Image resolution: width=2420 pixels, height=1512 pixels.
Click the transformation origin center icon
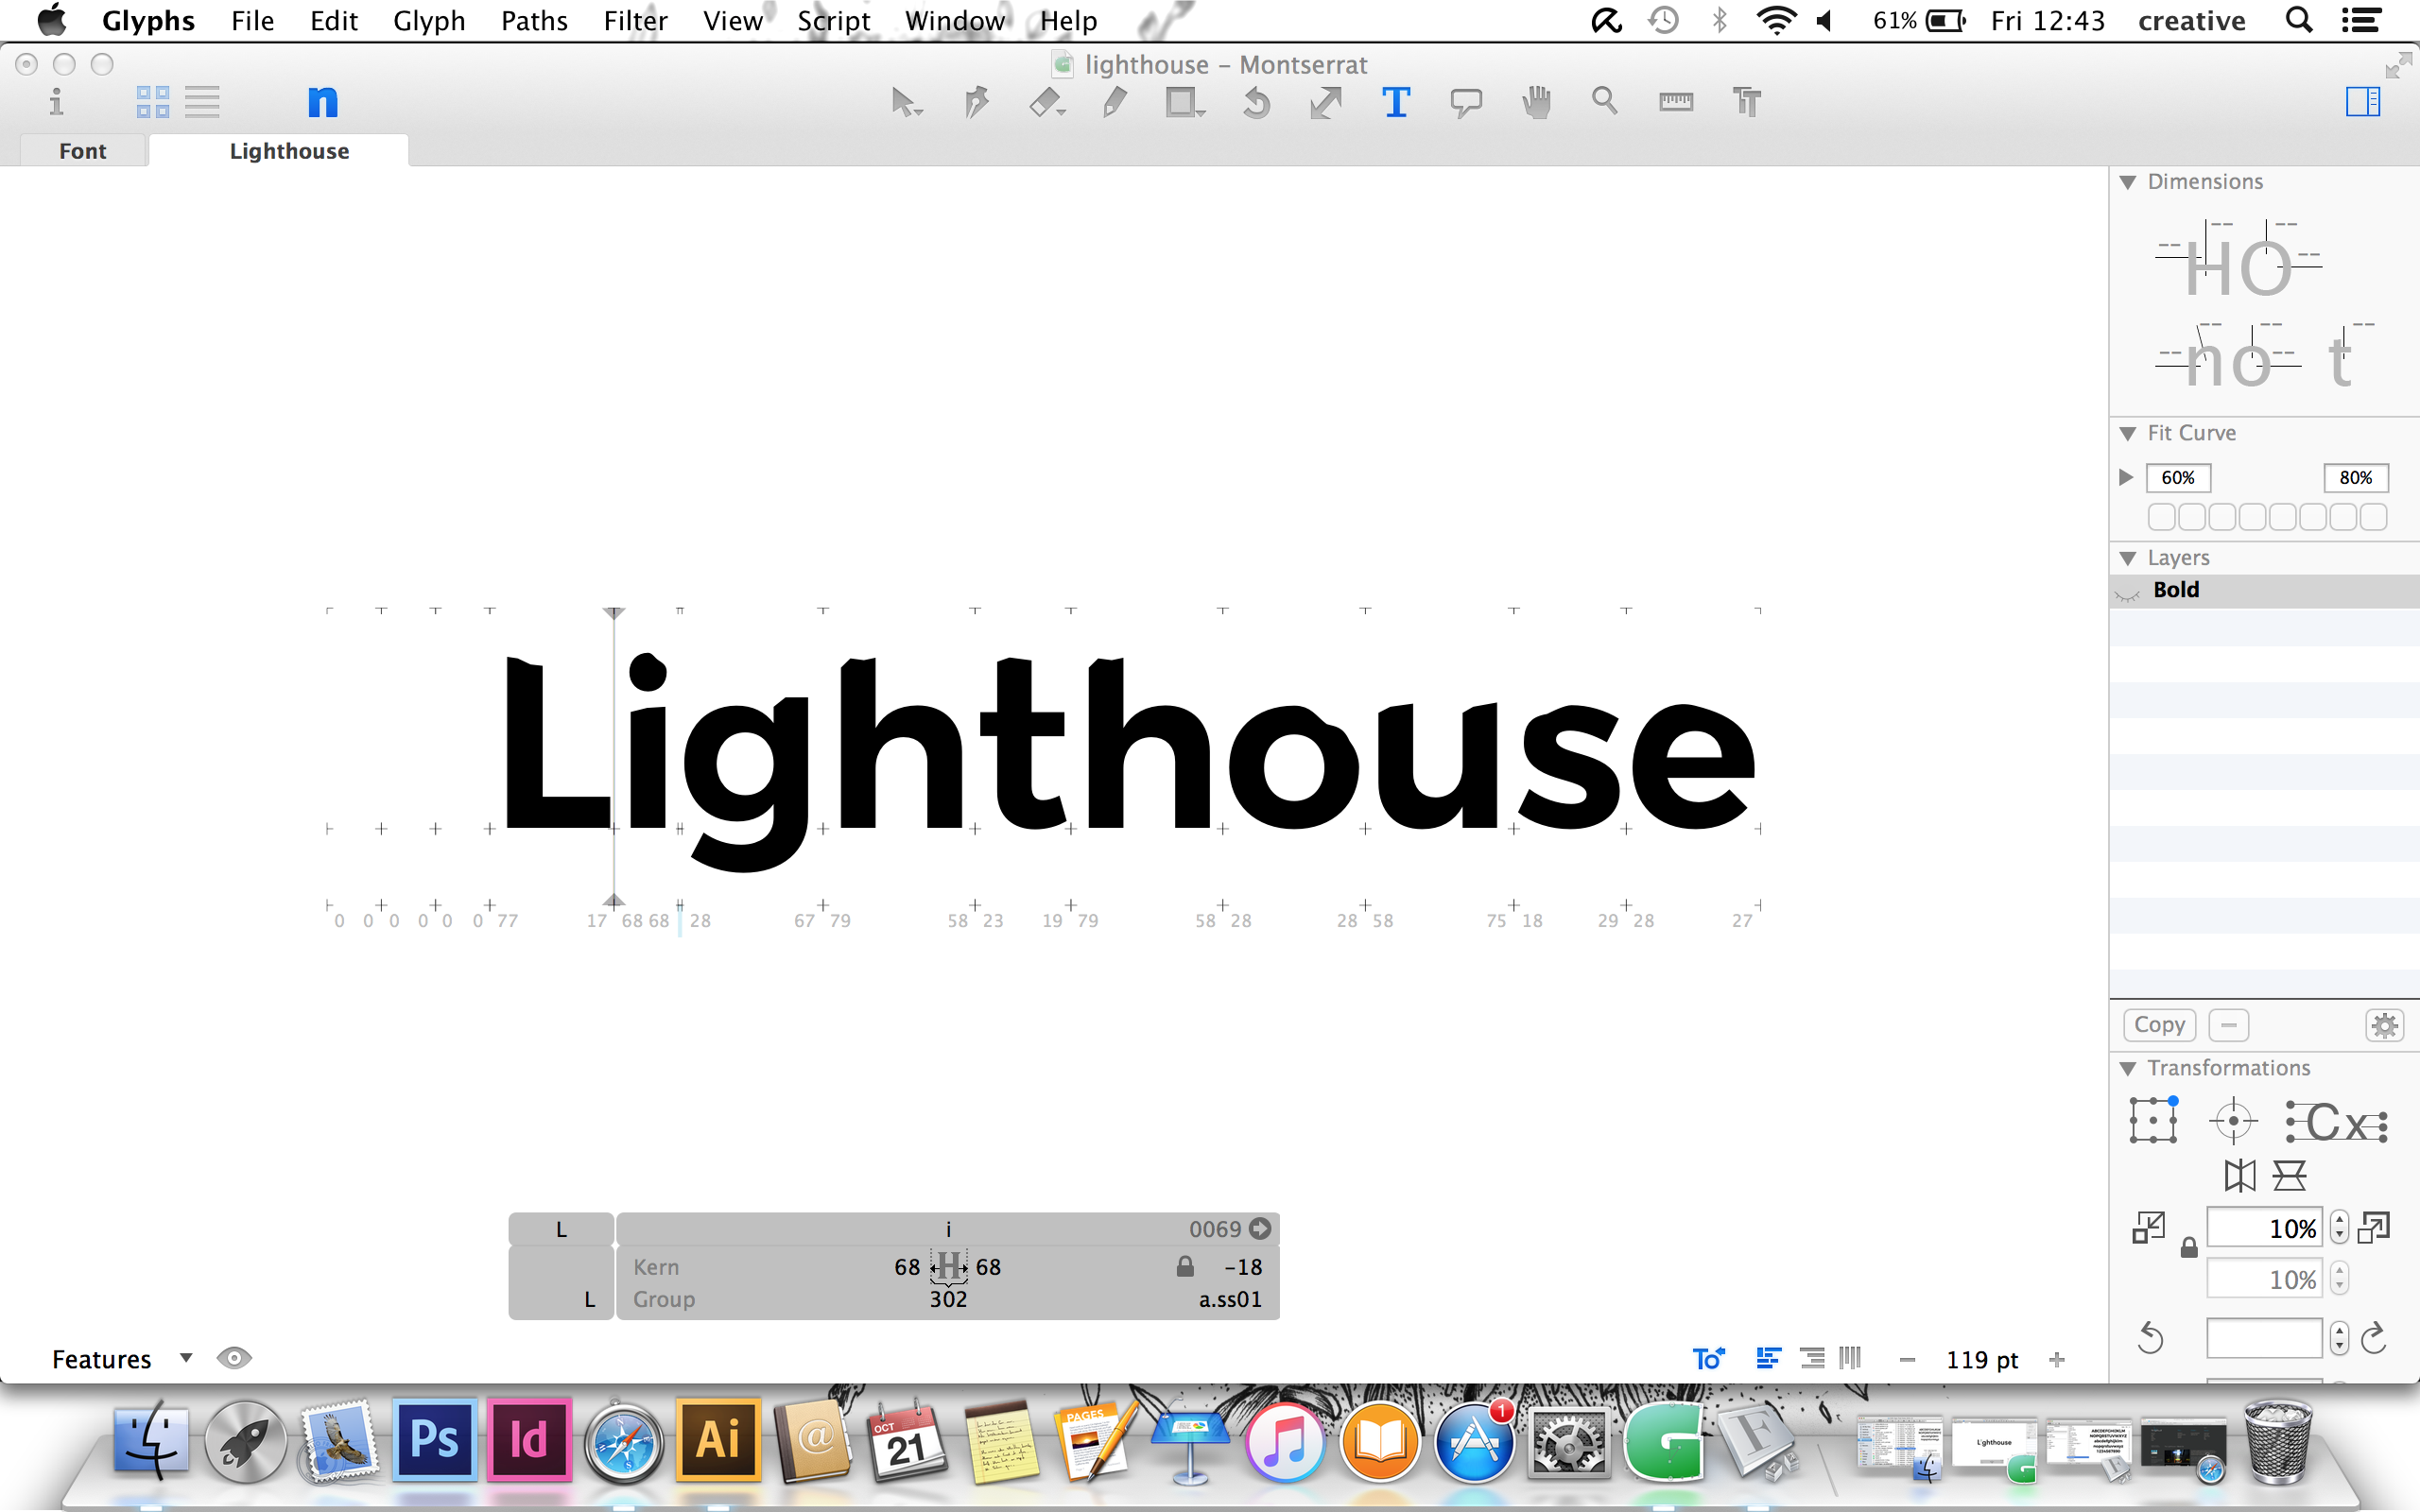point(2233,1121)
